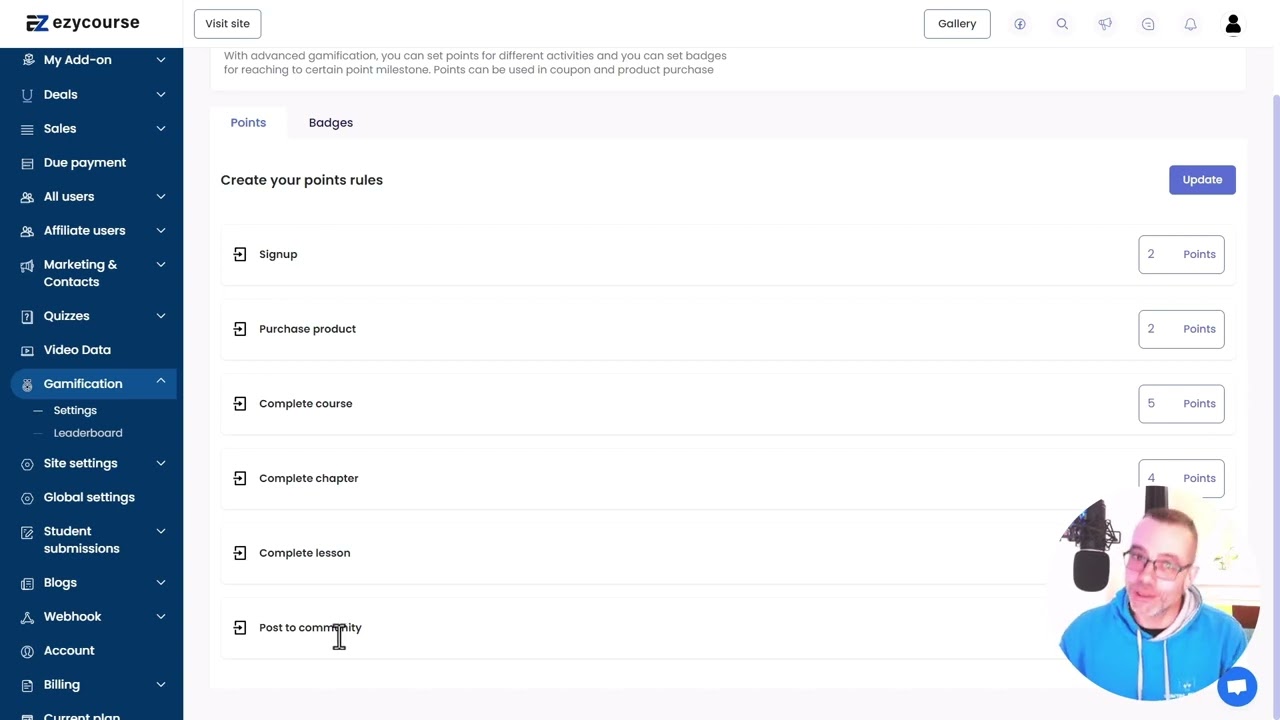
Task: Edit the Purchase product points field
Action: (1181, 329)
